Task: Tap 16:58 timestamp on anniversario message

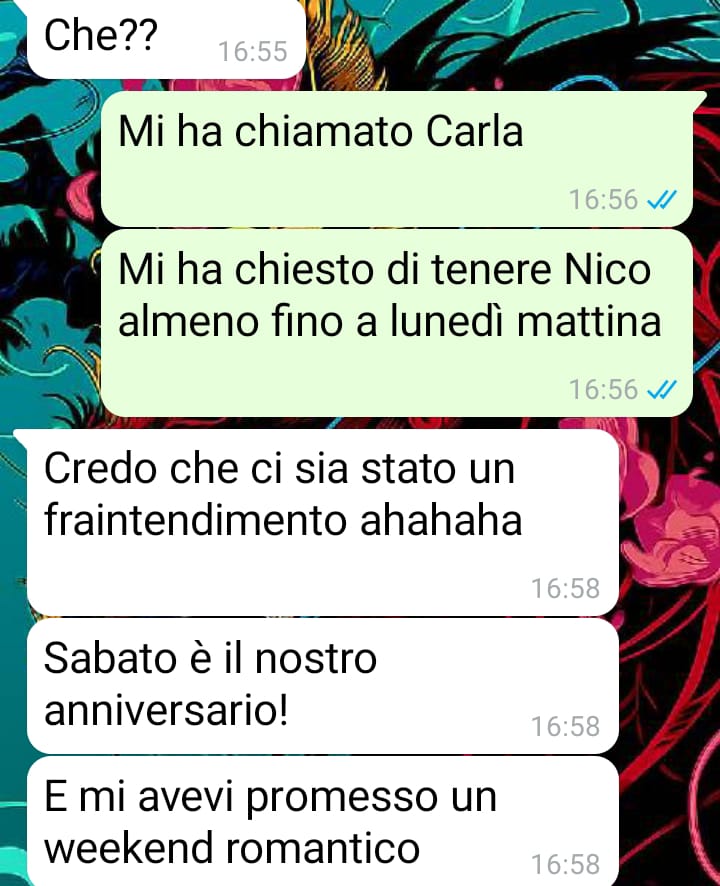Action: (x=565, y=726)
